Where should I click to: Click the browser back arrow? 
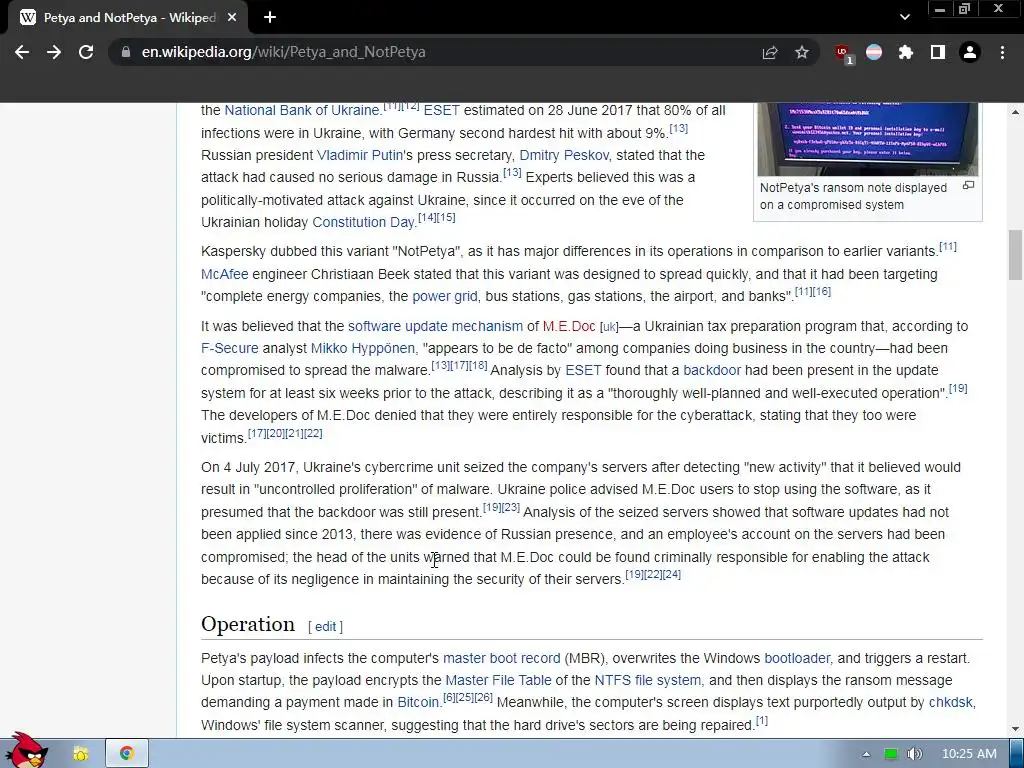(x=22, y=52)
